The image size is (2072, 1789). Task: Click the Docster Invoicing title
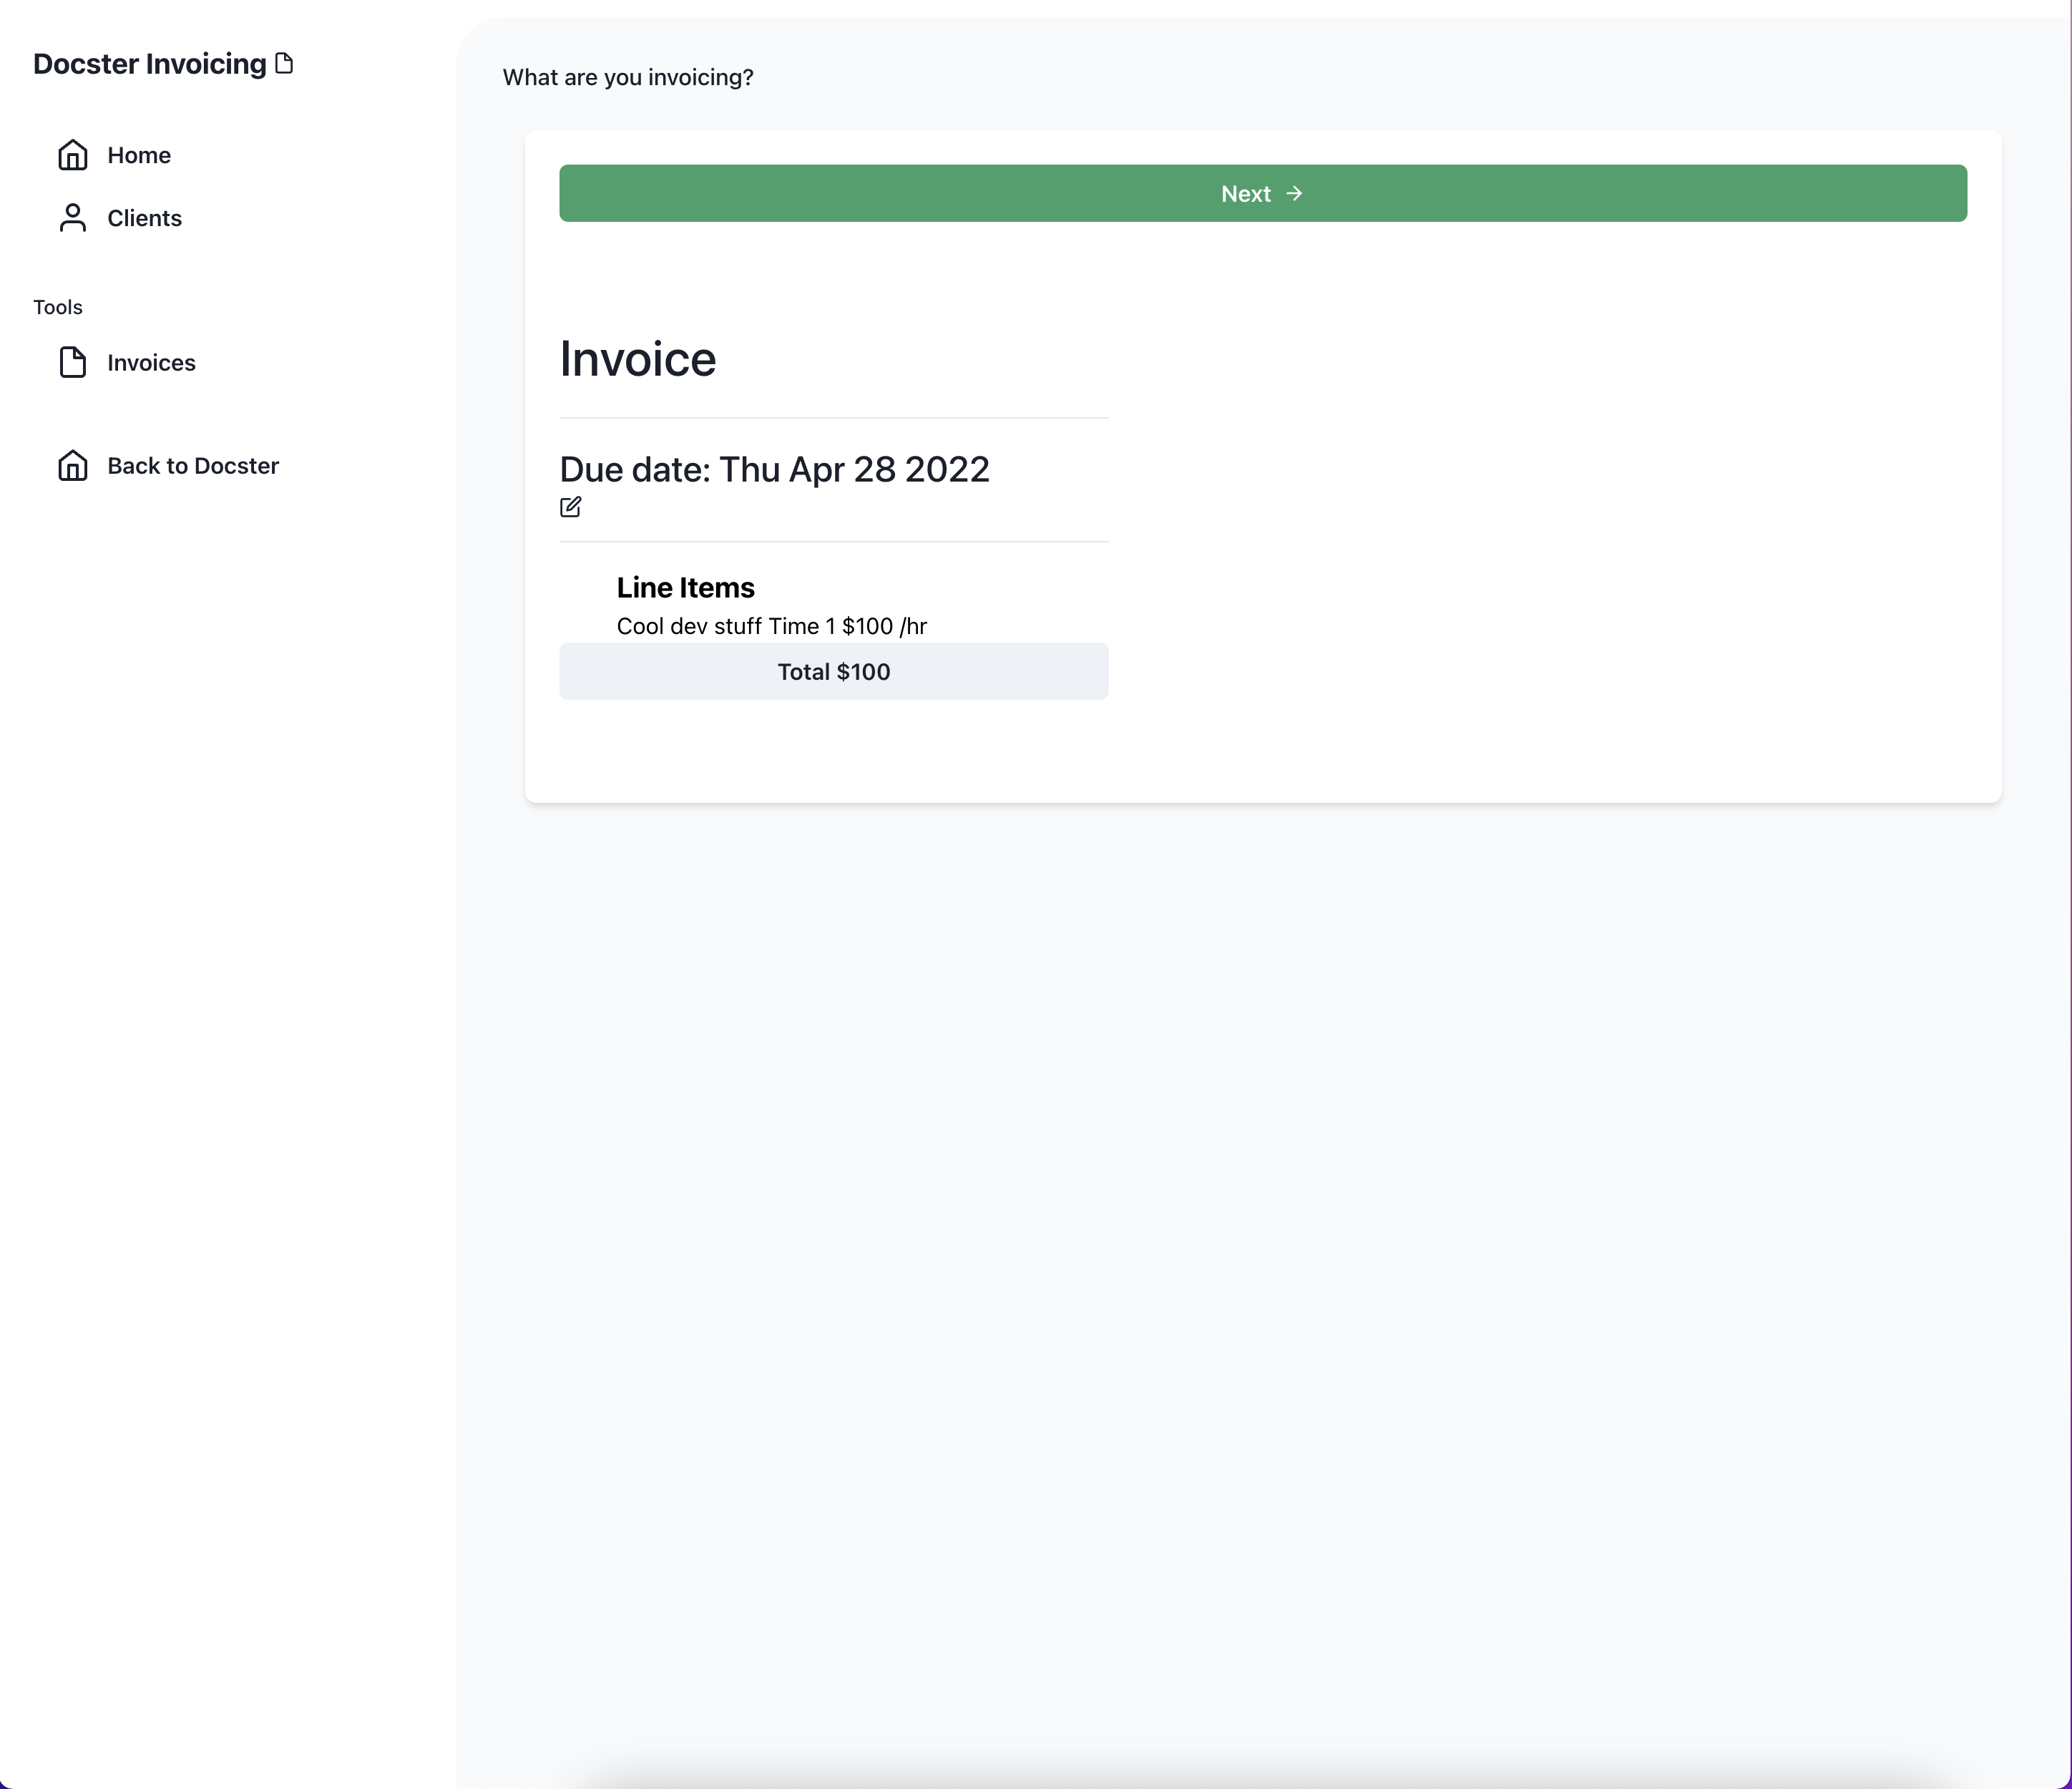pos(148,63)
